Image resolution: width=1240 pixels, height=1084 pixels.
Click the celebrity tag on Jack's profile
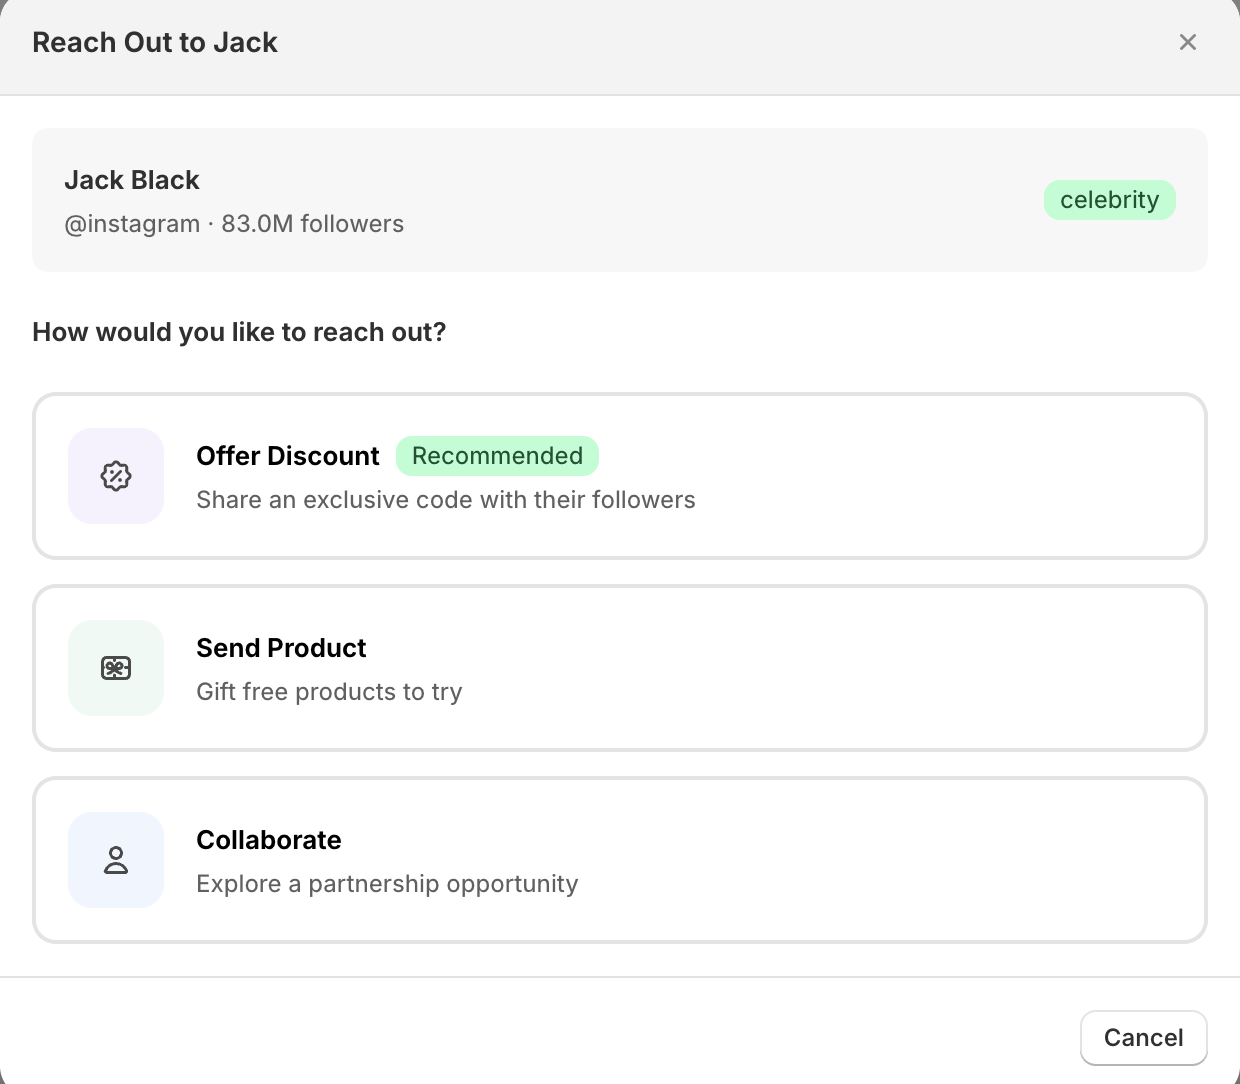tap(1109, 200)
